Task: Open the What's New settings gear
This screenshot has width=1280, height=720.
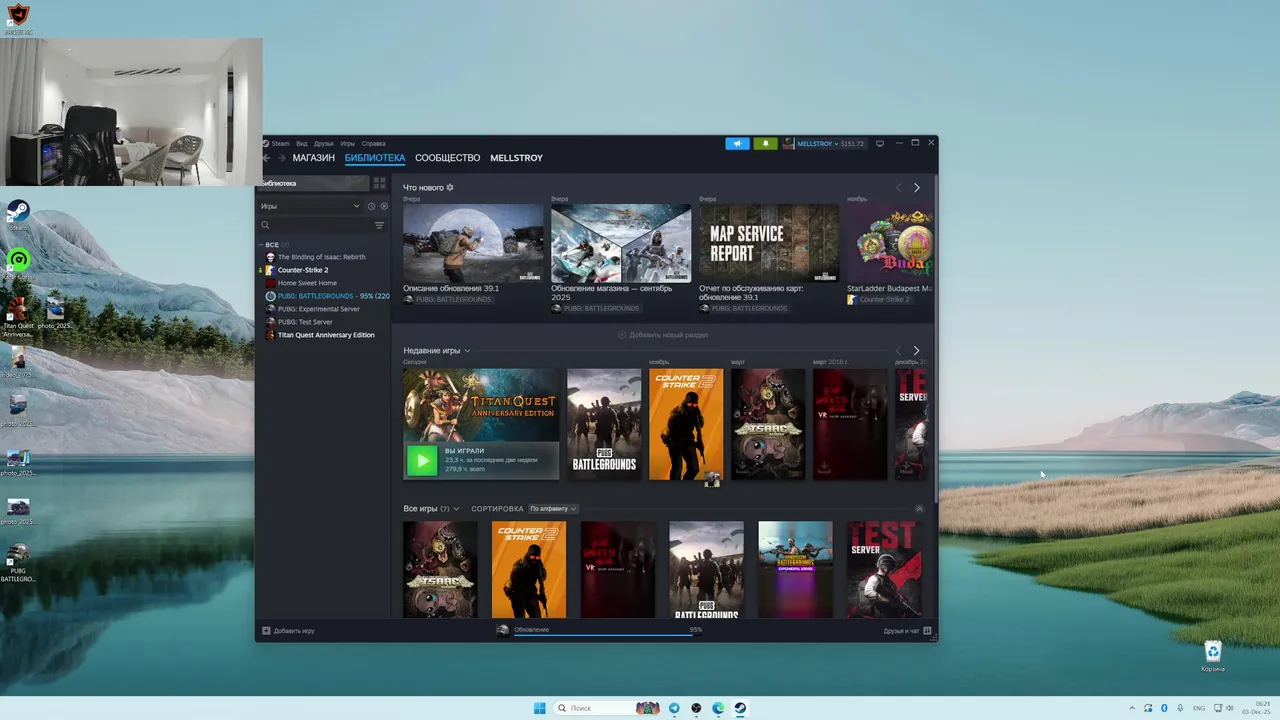Action: (x=450, y=187)
